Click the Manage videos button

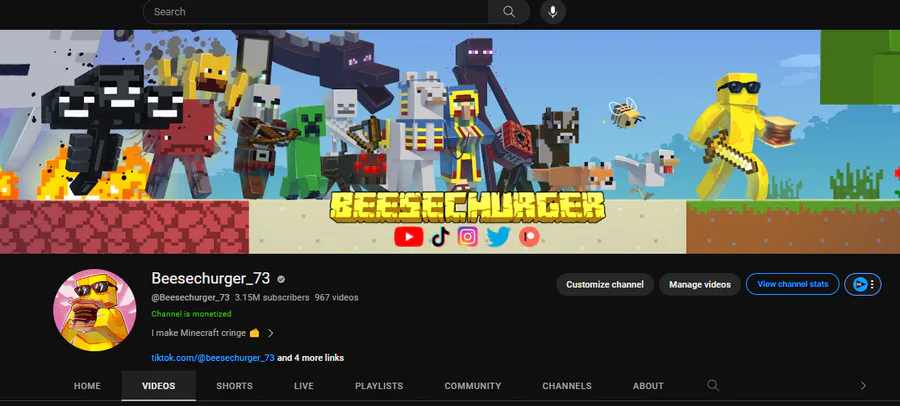(700, 284)
